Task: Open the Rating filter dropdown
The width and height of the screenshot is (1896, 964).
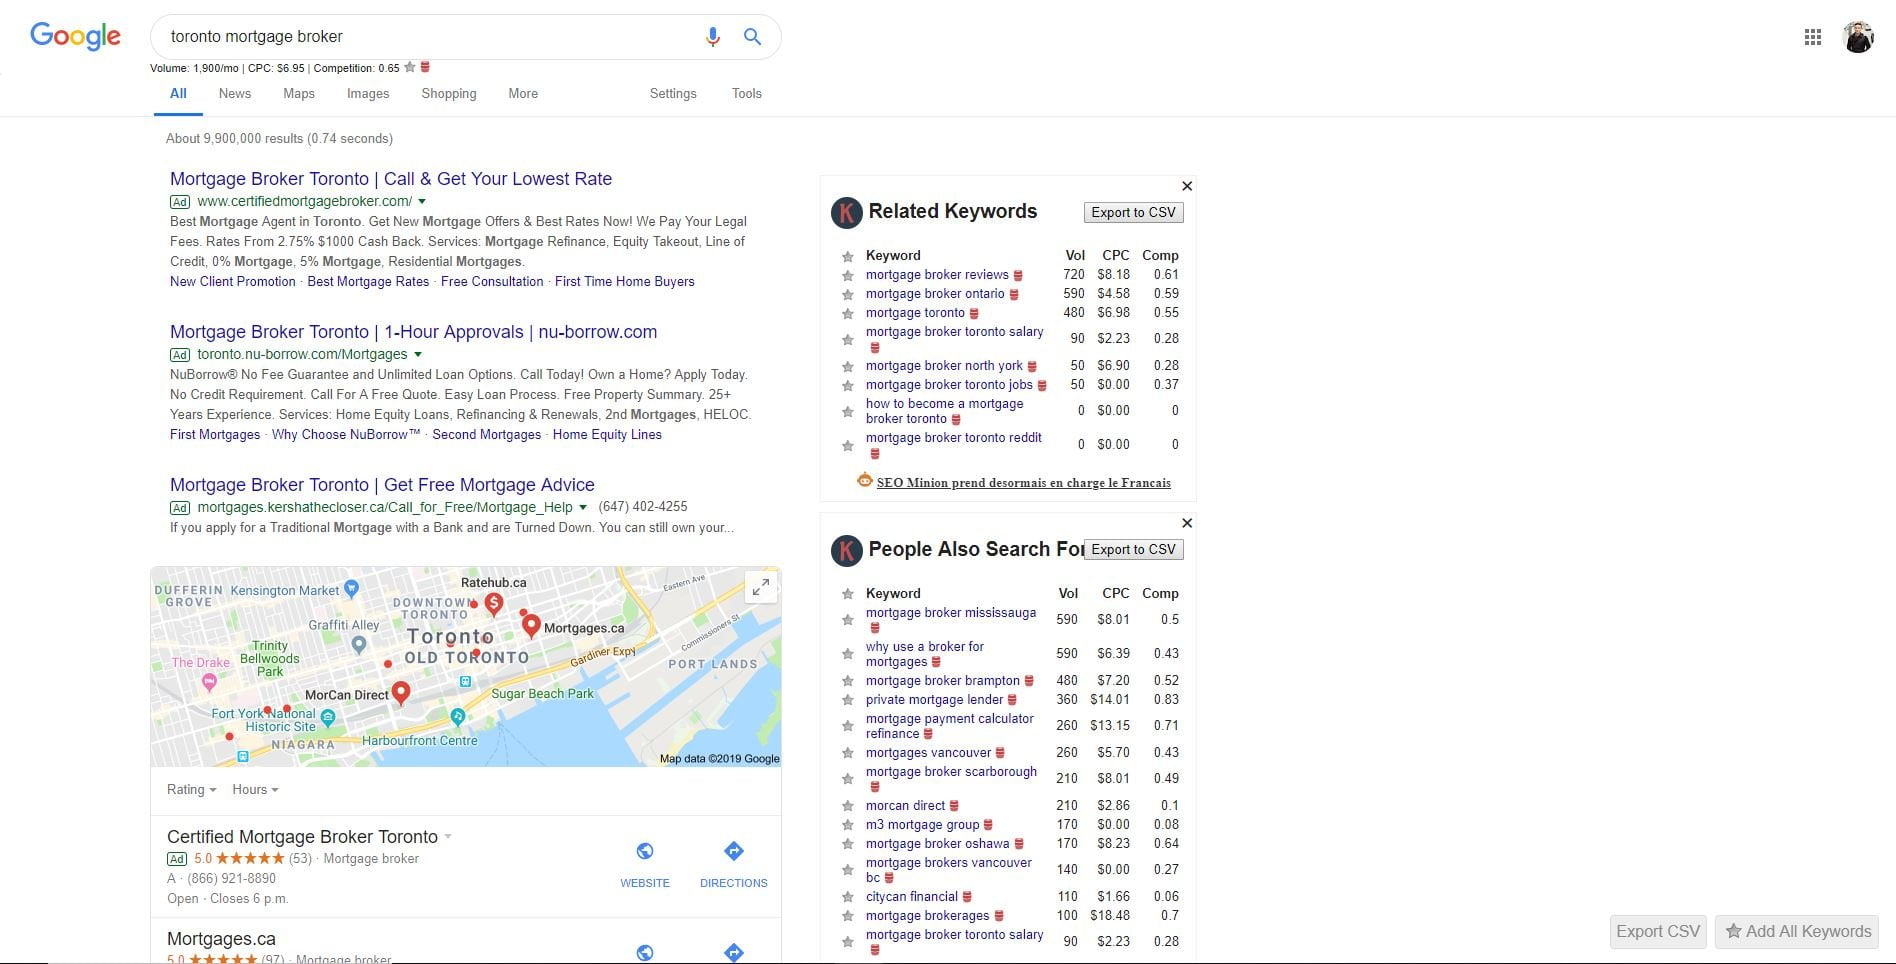Action: (191, 789)
